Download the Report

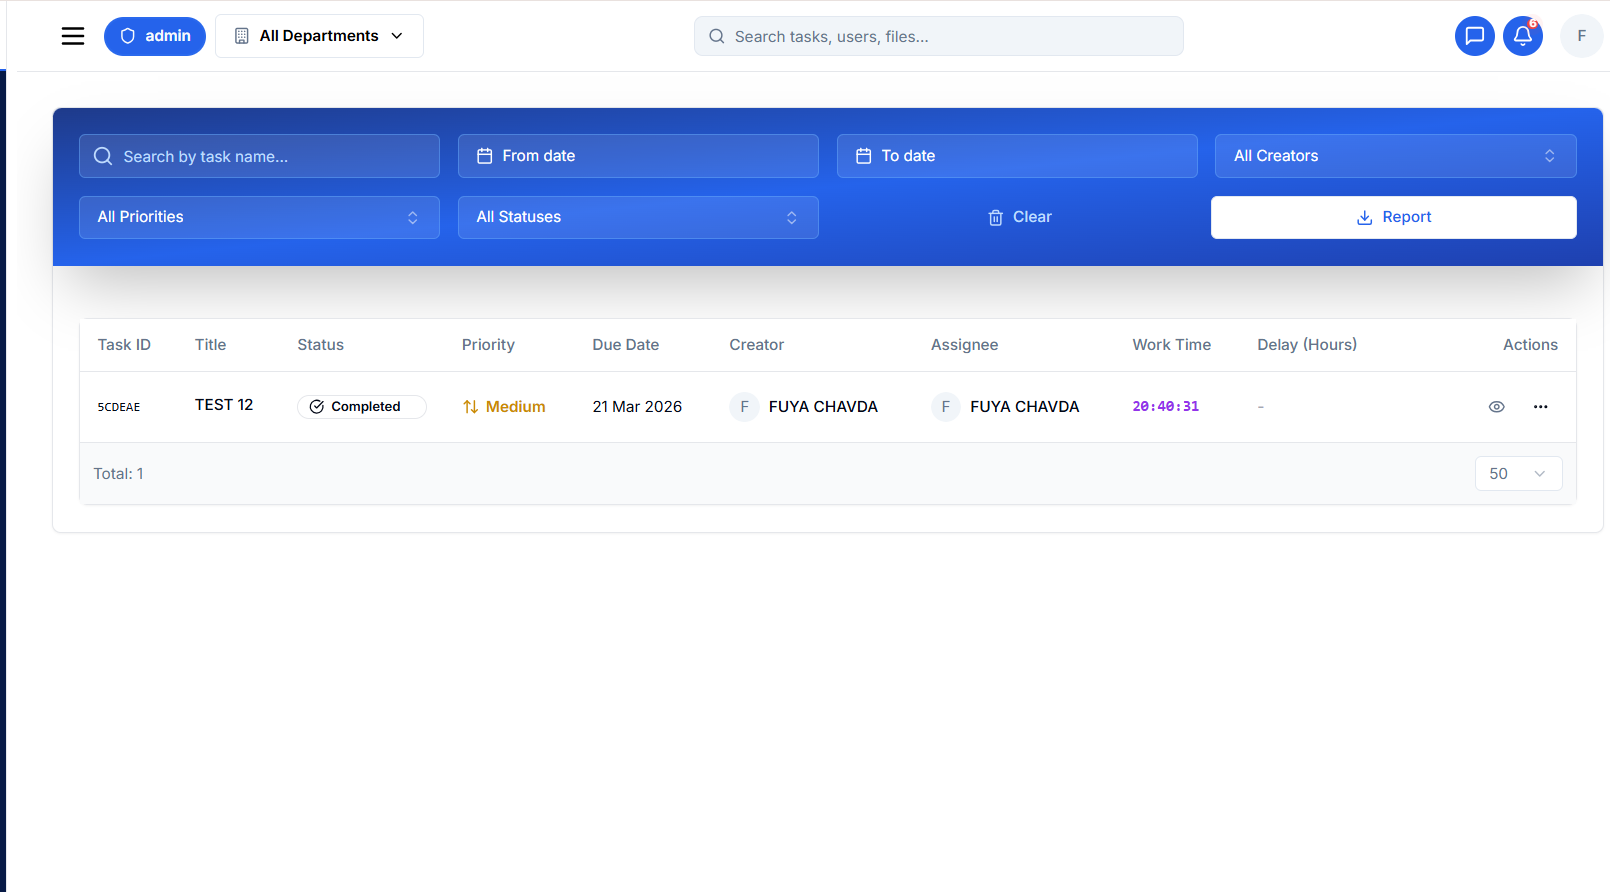tap(1393, 217)
